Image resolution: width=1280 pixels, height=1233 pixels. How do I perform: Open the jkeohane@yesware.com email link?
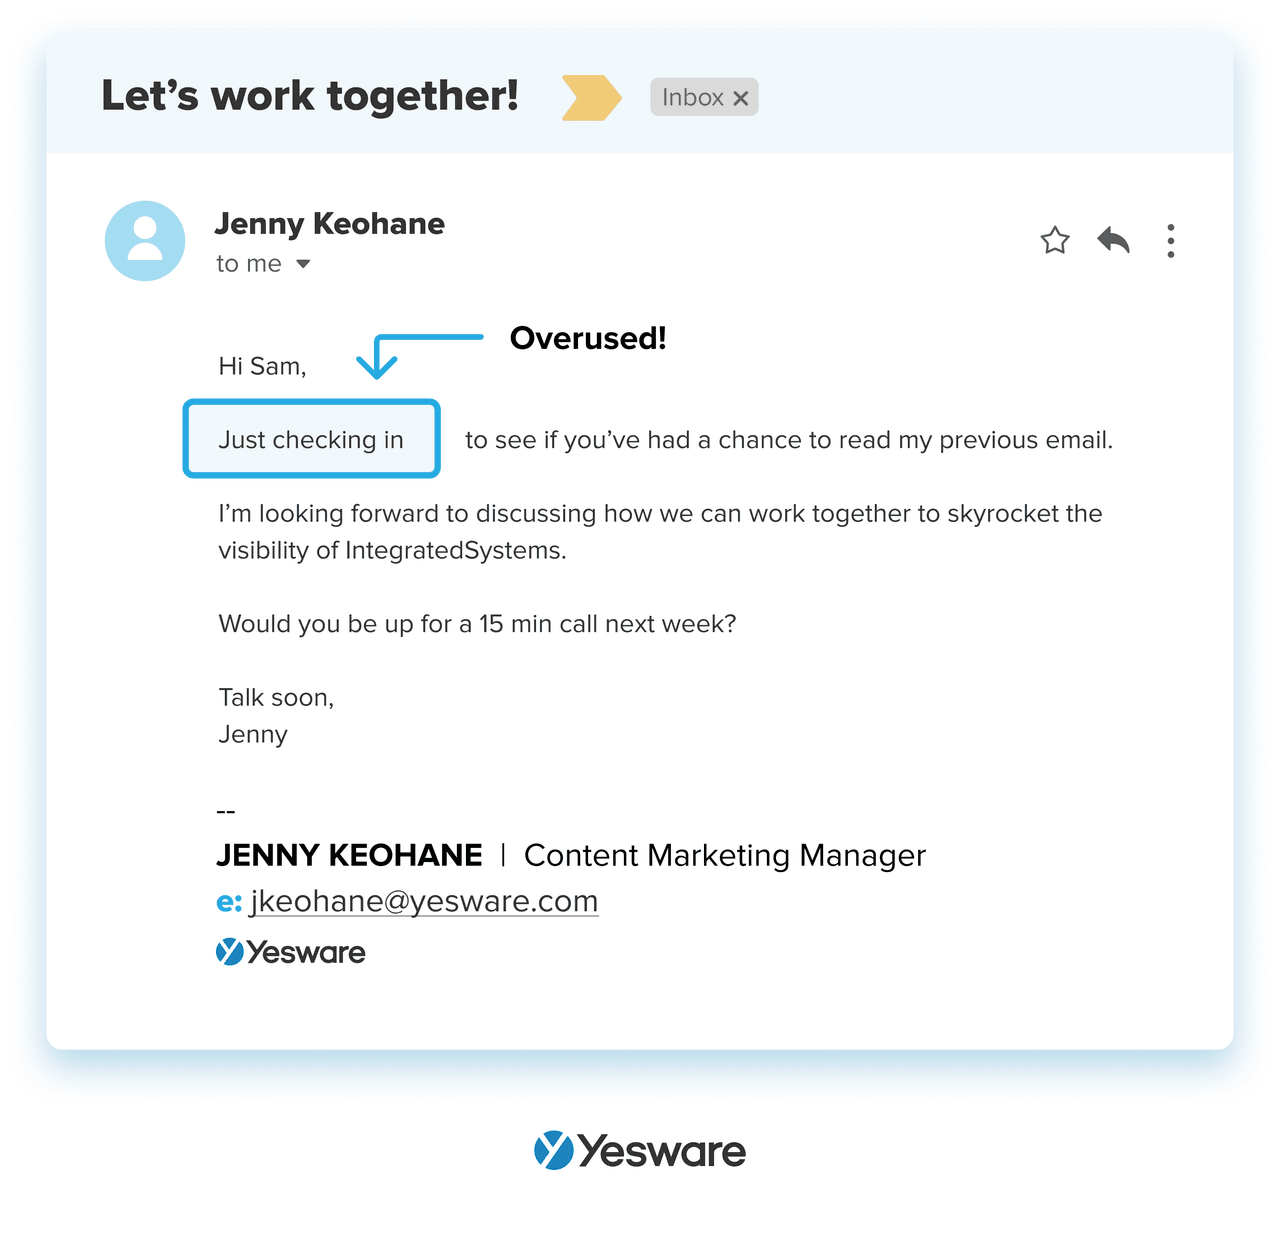(424, 901)
